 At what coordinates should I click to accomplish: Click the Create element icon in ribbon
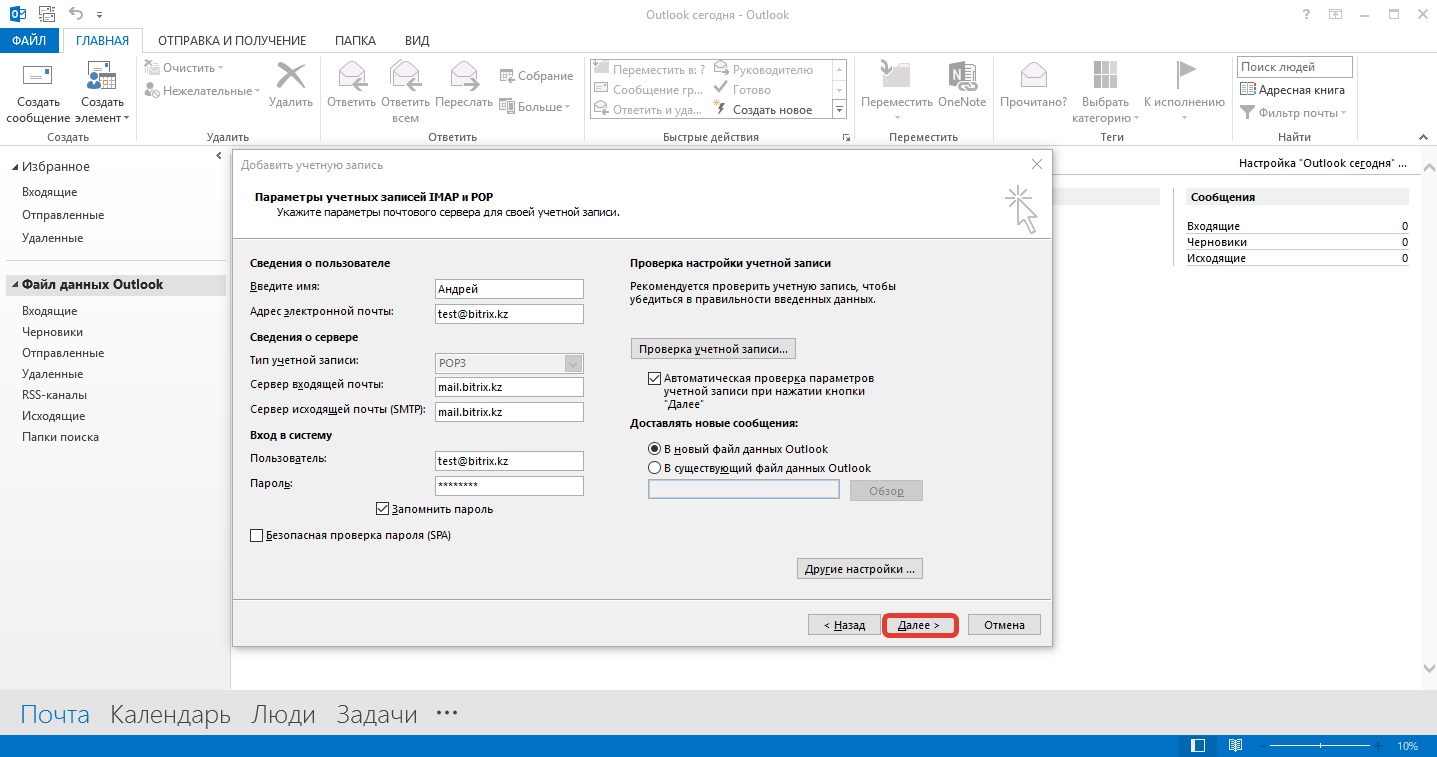102,76
